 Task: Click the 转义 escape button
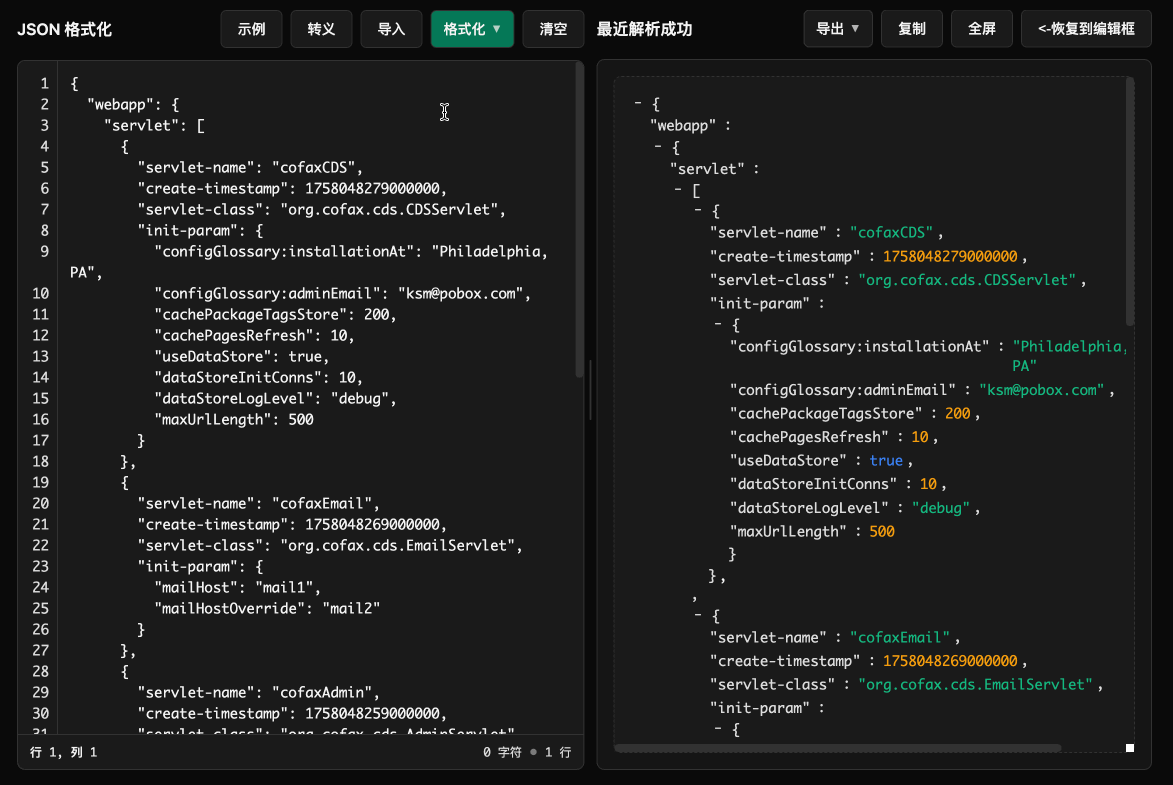(321, 29)
